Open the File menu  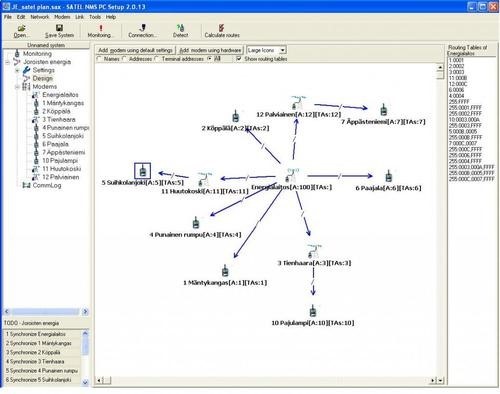pos(8,17)
